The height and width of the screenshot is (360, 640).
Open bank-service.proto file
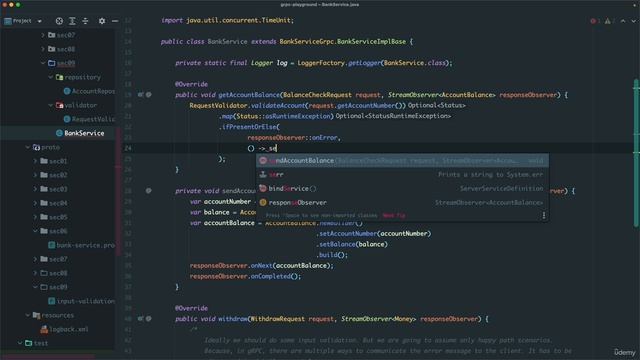pyautogui.click(x=82, y=245)
